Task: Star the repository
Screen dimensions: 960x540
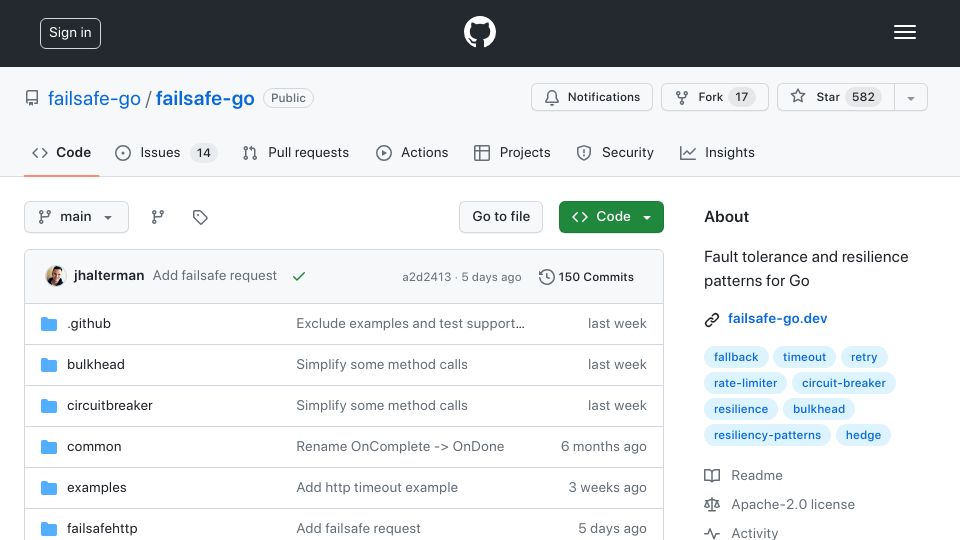Action: pyautogui.click(x=835, y=97)
